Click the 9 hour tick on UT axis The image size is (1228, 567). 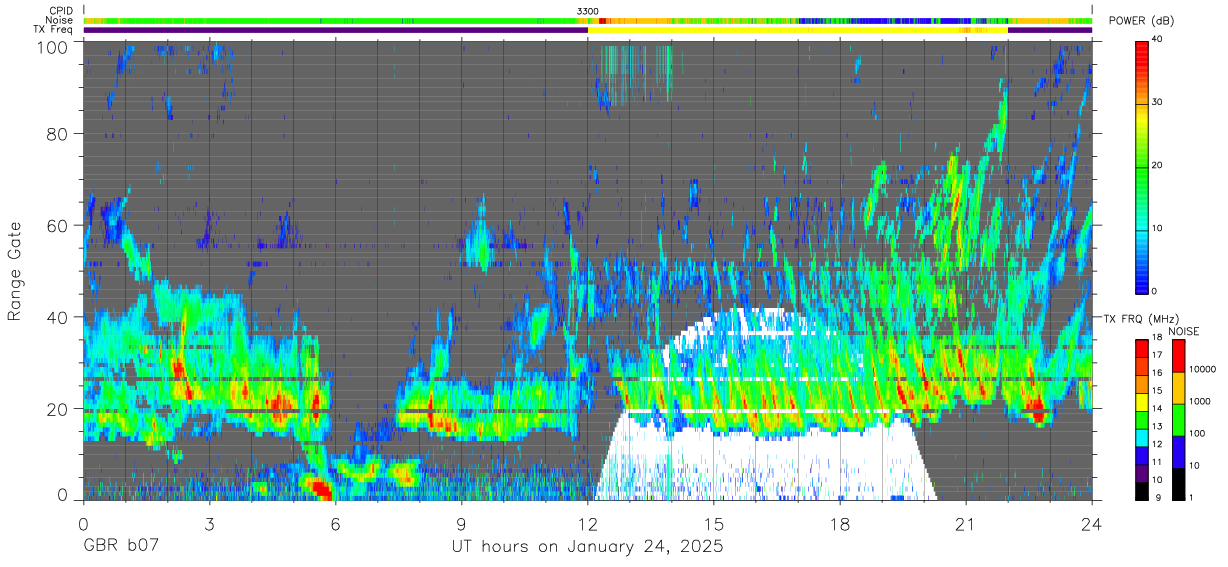(x=462, y=523)
